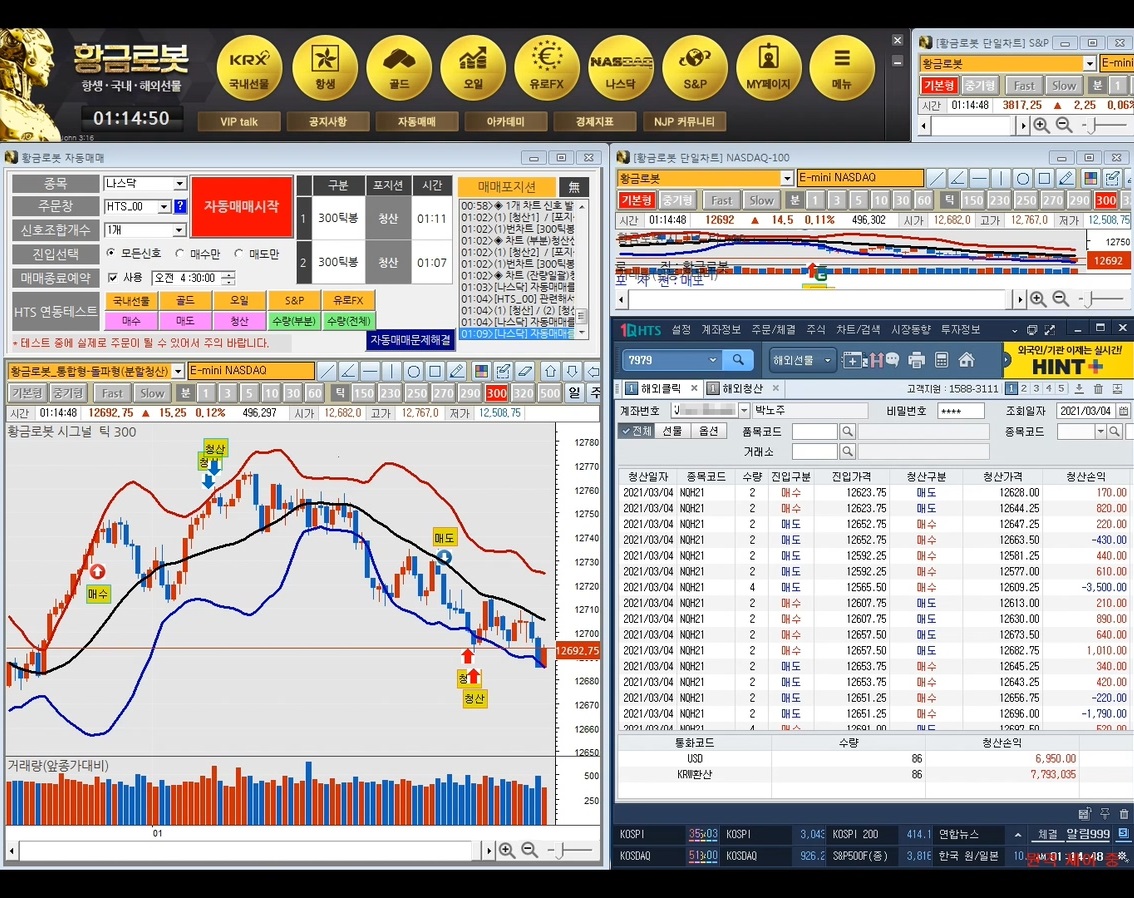Select horizontal line tool in main chart toolbar
Screen dimensions: 1134x898
pyautogui.click(x=370, y=372)
